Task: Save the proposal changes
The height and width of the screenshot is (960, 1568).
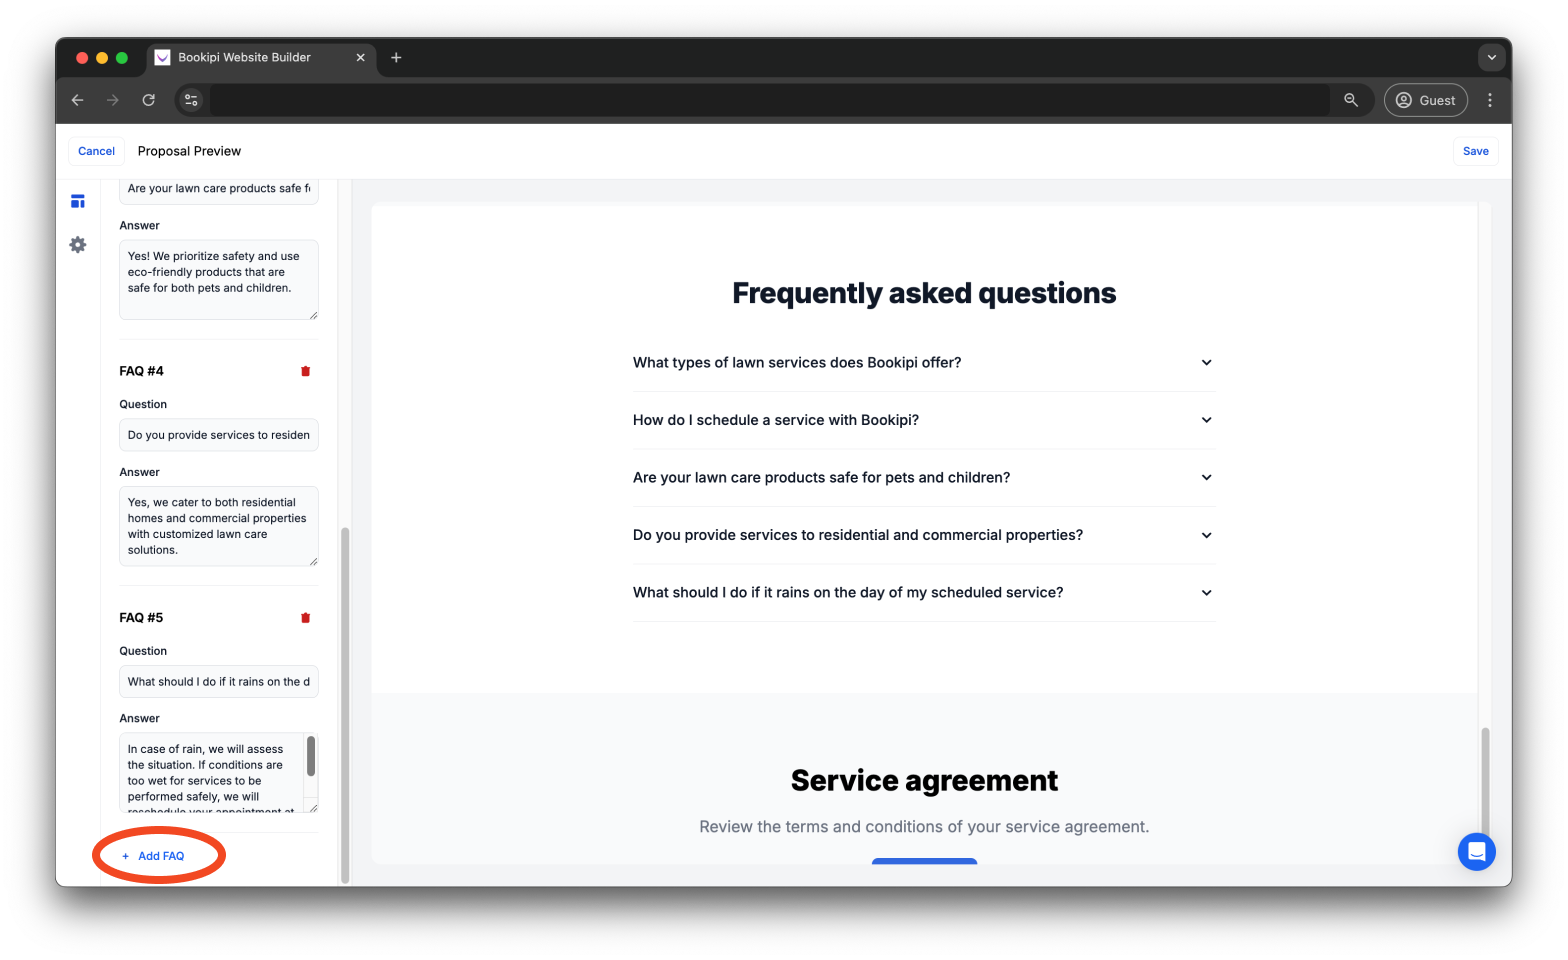Action: [1475, 151]
